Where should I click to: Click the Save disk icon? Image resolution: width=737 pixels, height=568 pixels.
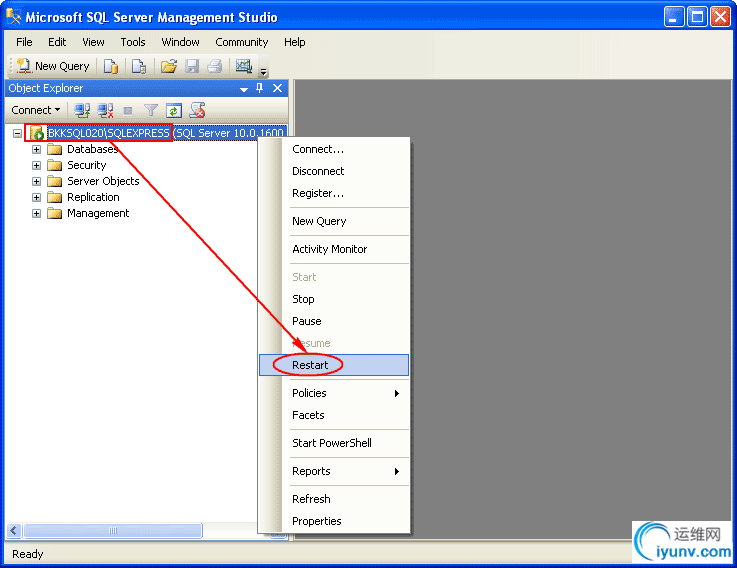point(192,66)
